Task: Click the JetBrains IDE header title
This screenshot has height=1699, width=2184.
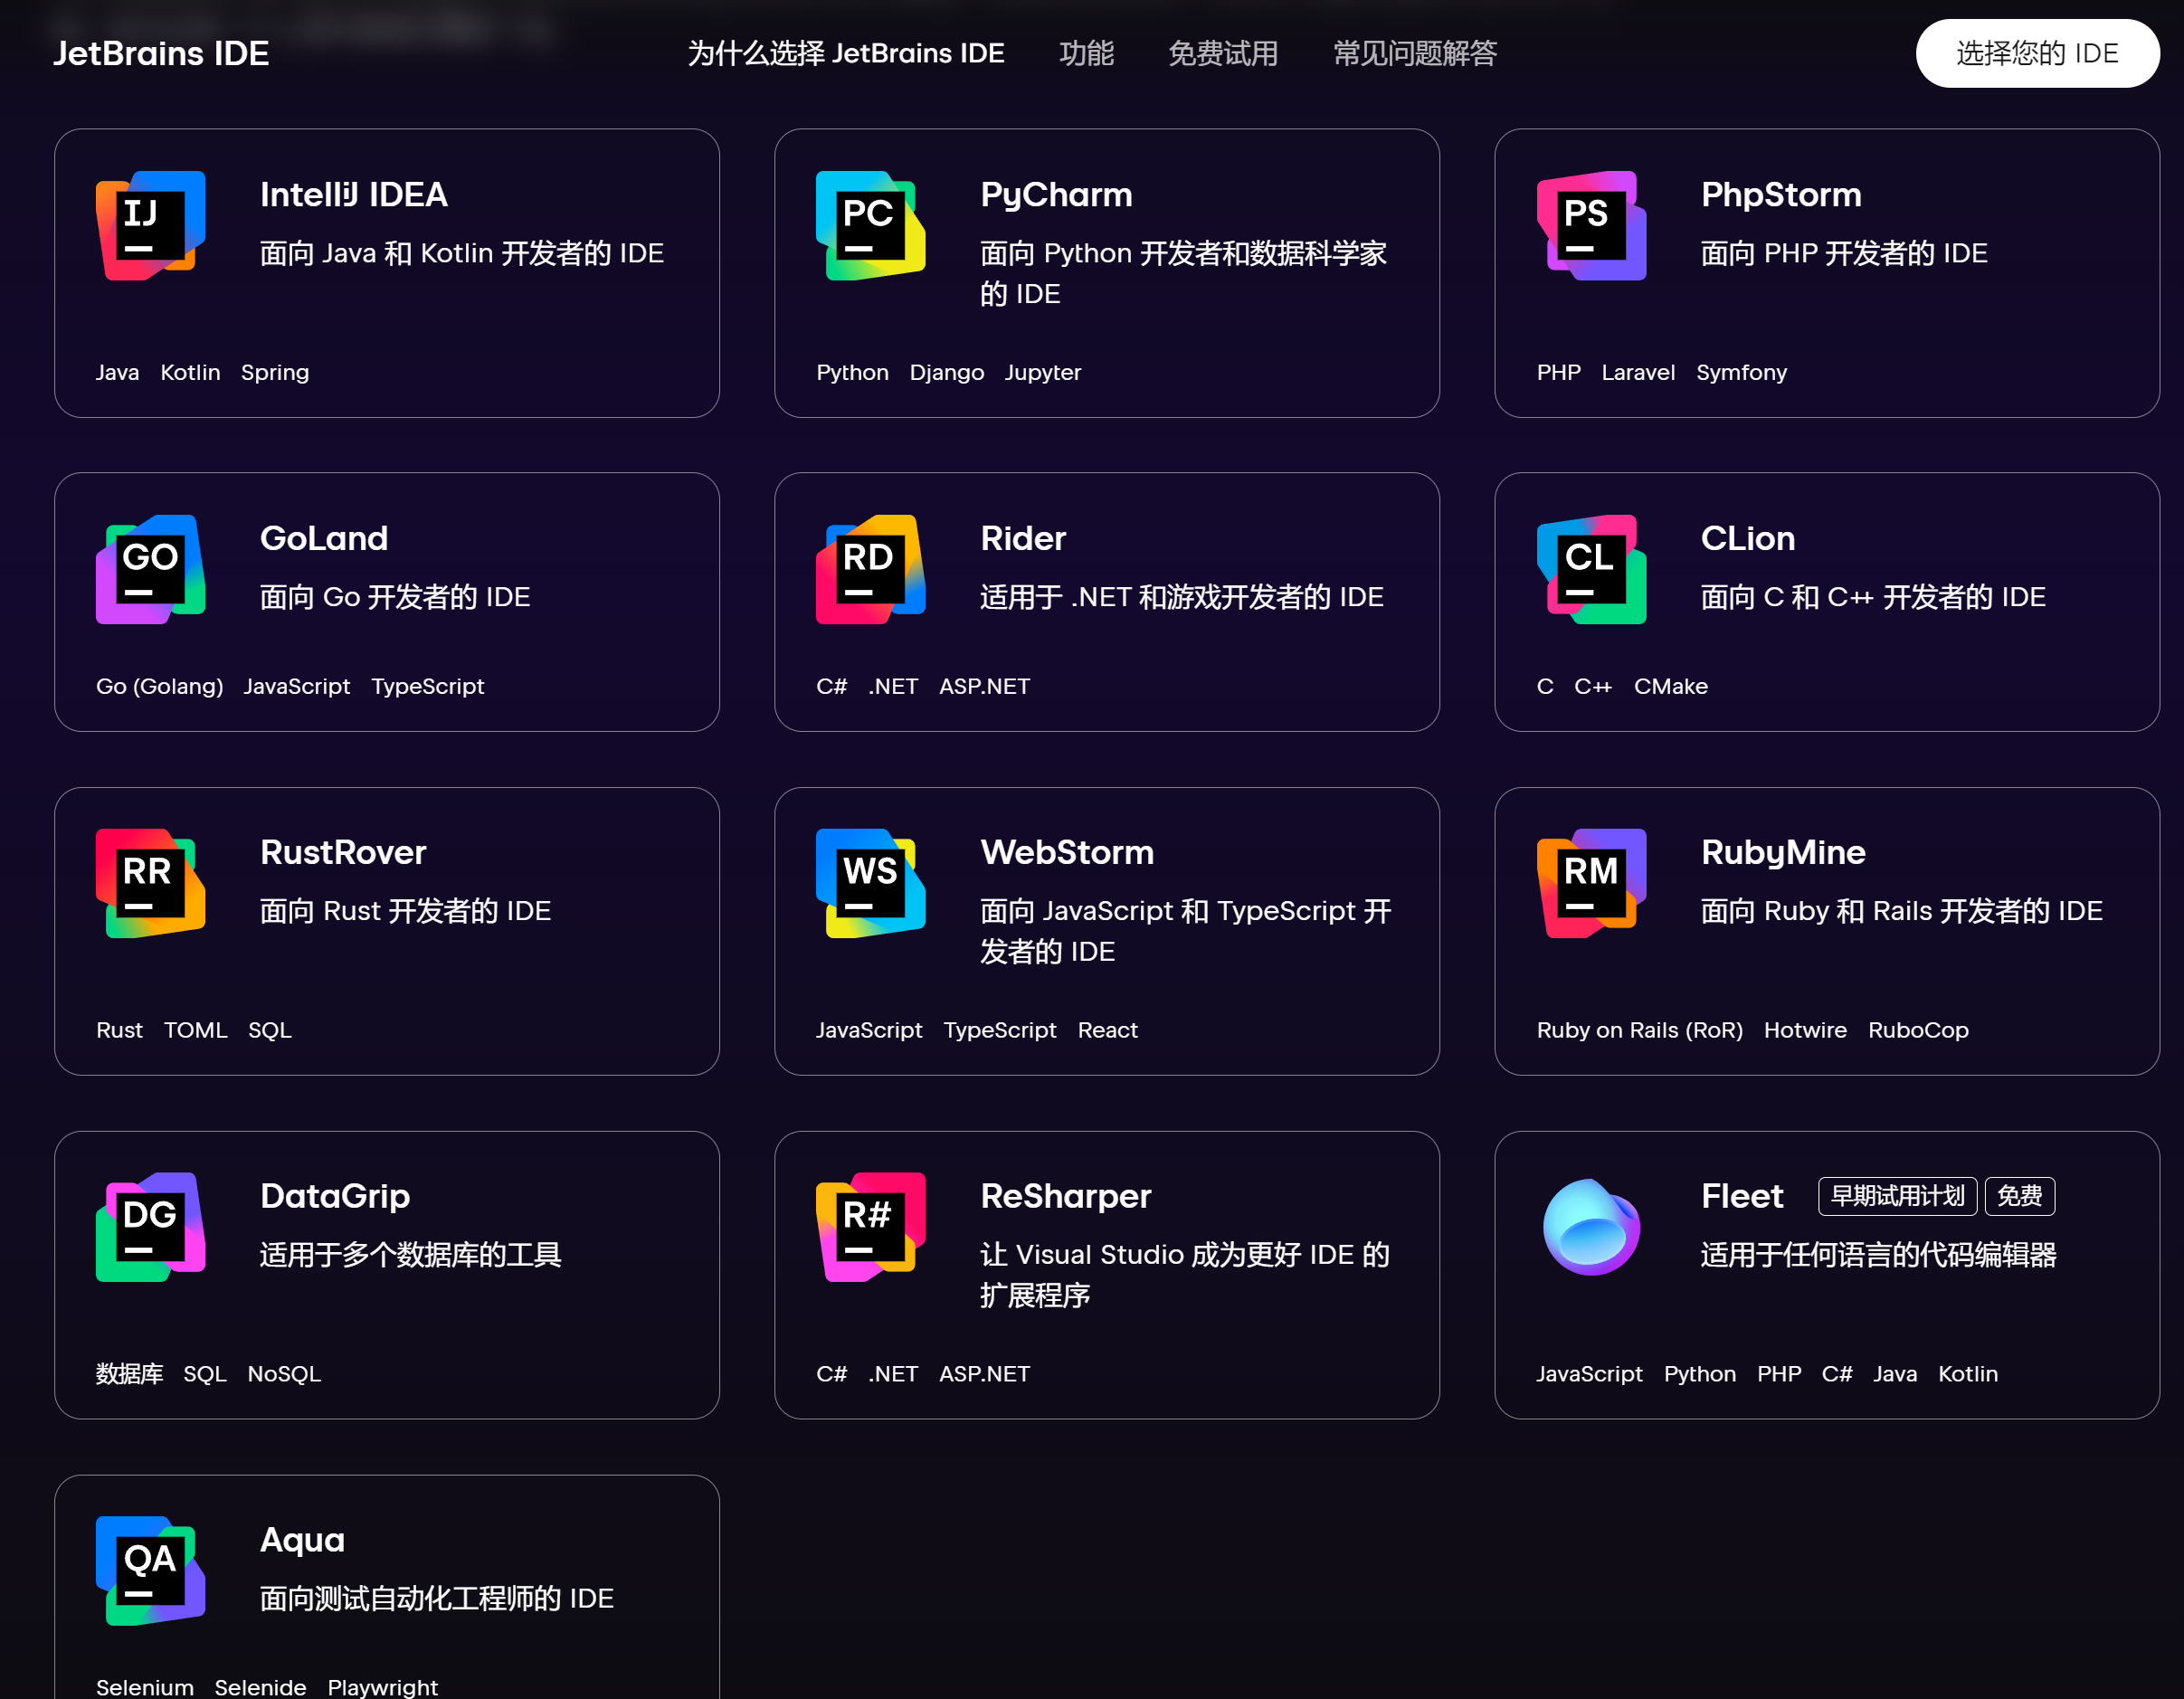Action: coord(161,53)
